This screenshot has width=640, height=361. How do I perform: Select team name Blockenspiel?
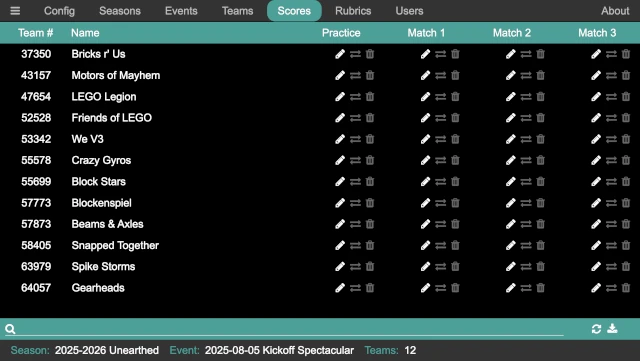(x=101, y=203)
